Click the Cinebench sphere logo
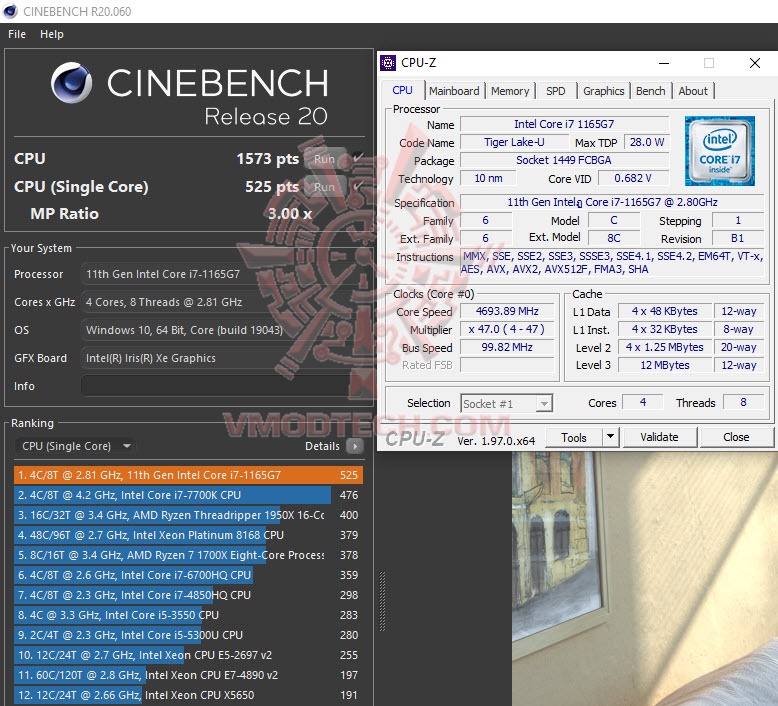 pos(71,82)
